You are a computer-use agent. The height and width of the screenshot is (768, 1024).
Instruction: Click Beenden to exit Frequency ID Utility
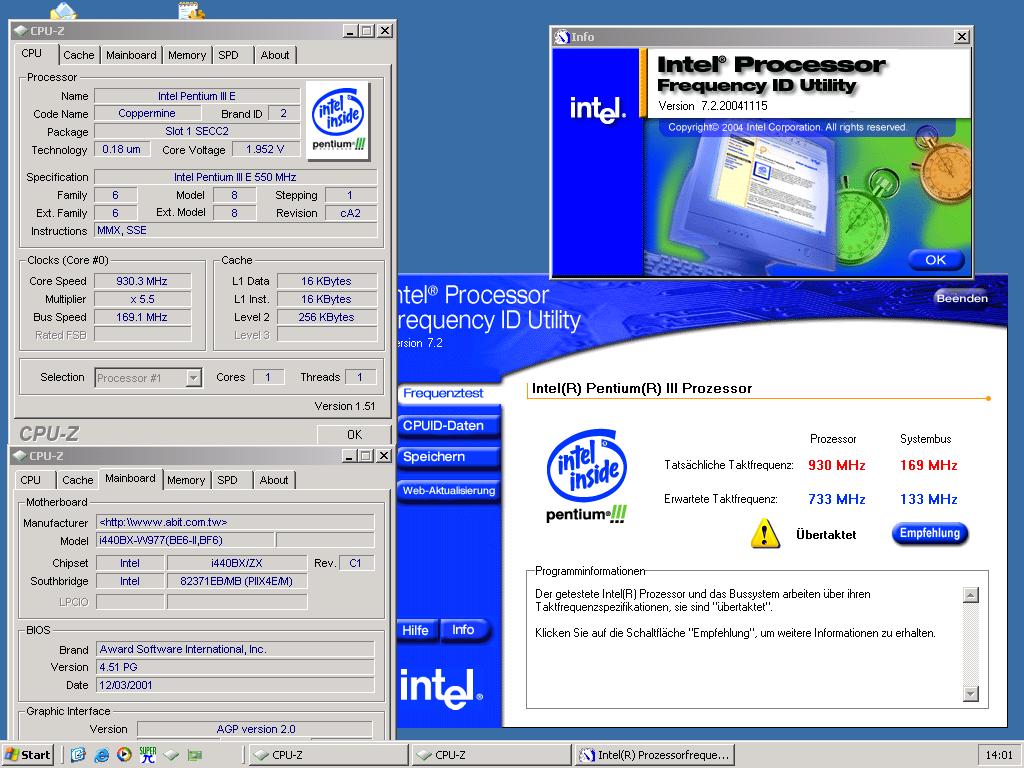click(961, 298)
